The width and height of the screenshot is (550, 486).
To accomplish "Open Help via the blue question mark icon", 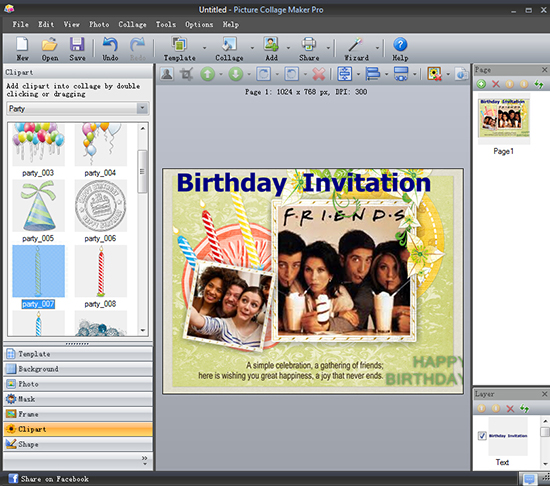I will pos(400,45).
